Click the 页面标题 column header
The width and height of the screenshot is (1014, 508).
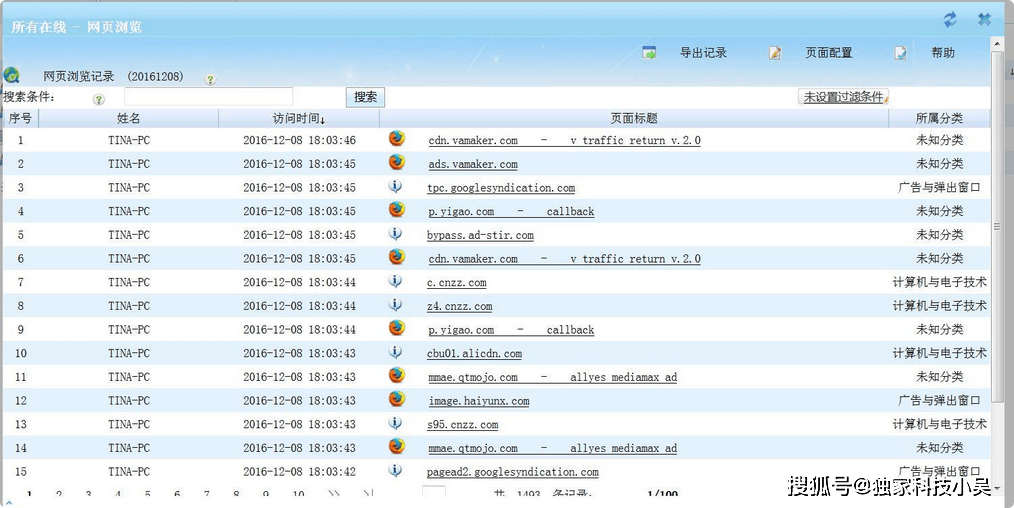pyautogui.click(x=634, y=118)
